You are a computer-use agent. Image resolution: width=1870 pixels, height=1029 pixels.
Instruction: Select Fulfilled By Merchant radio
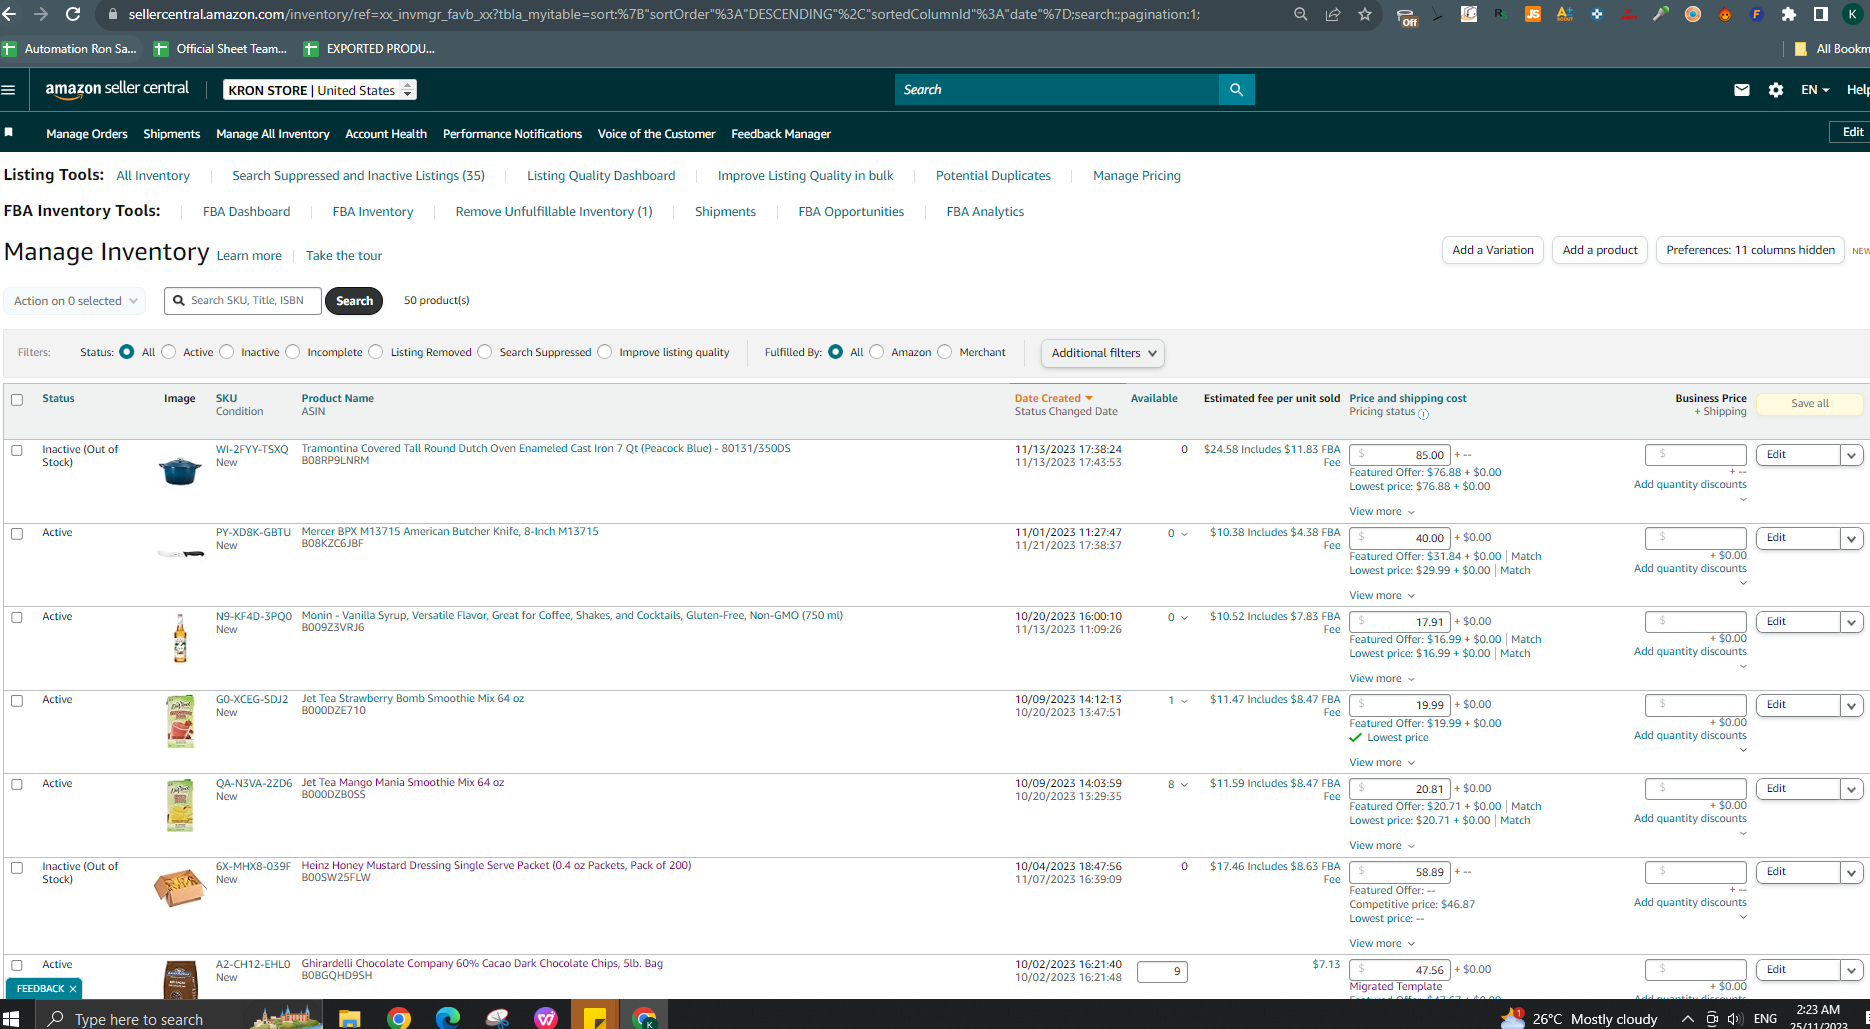[x=945, y=352]
